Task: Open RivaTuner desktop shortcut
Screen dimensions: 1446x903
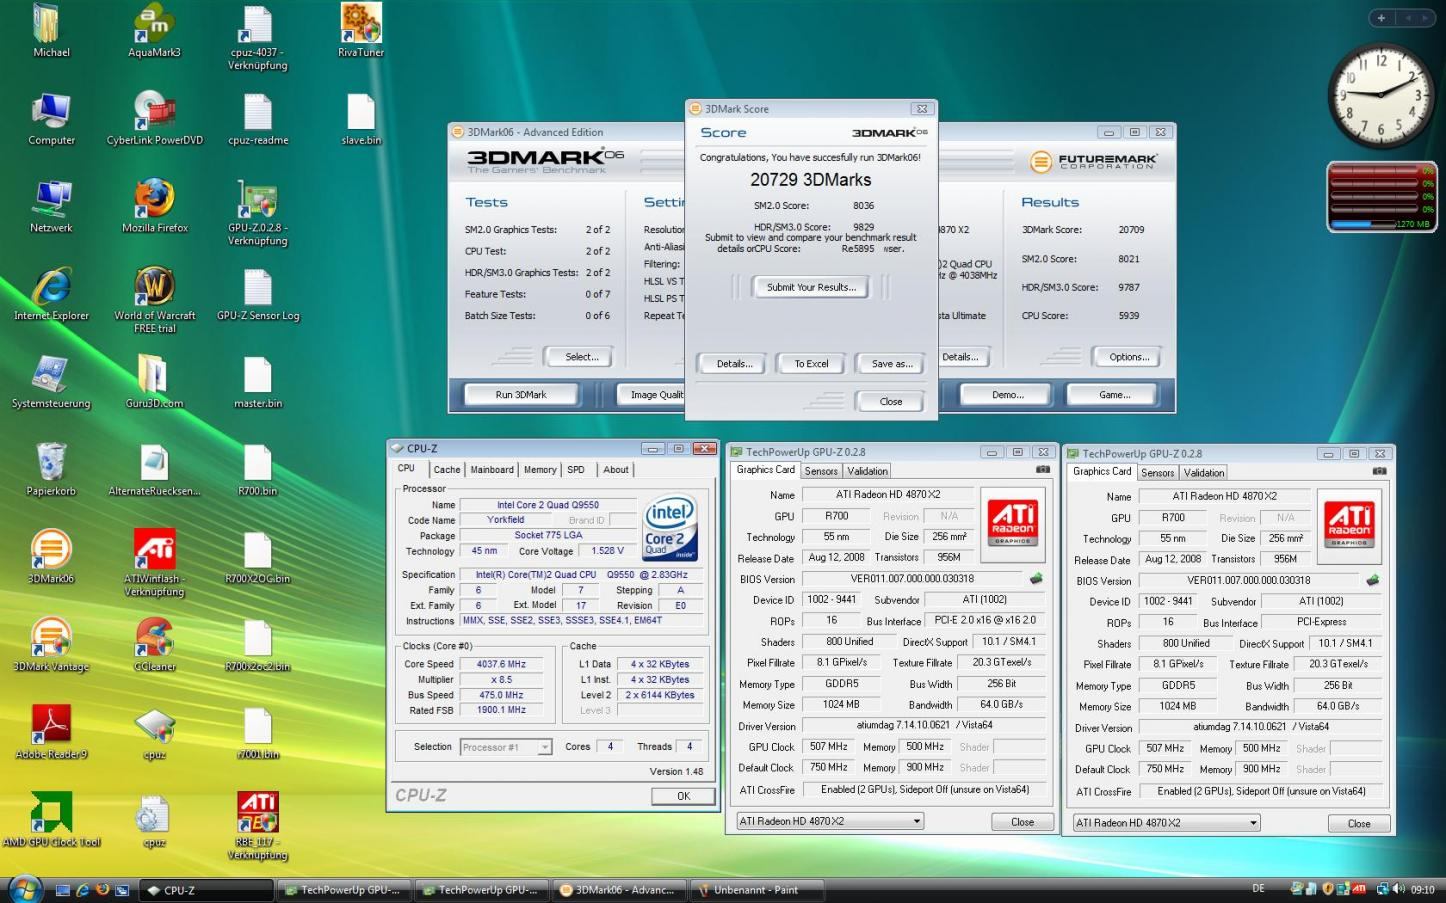Action: pos(361,32)
